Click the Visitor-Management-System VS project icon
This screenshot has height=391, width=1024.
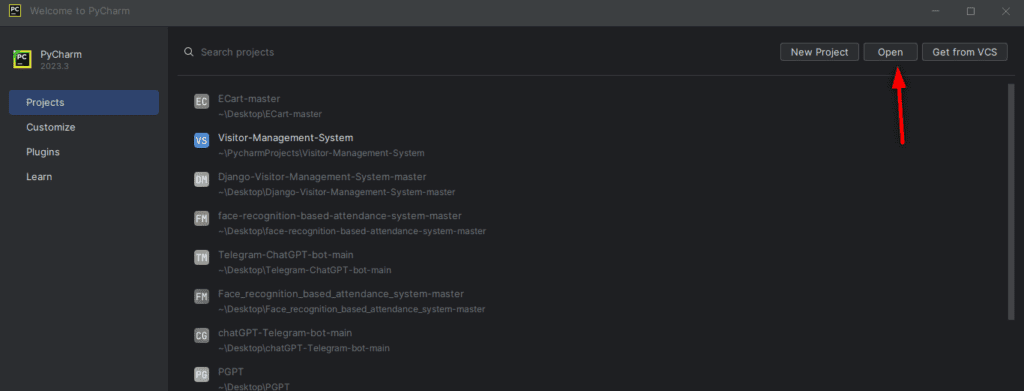click(202, 140)
